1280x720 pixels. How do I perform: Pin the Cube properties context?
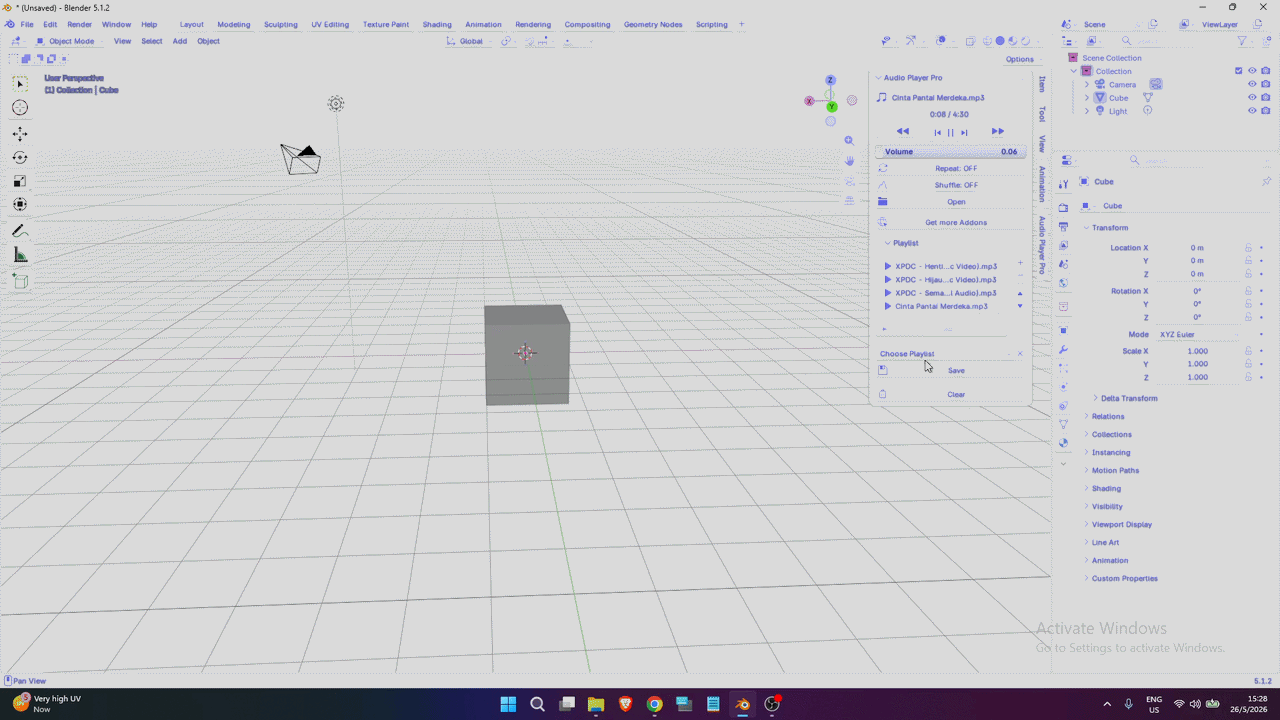pyautogui.click(x=1266, y=182)
